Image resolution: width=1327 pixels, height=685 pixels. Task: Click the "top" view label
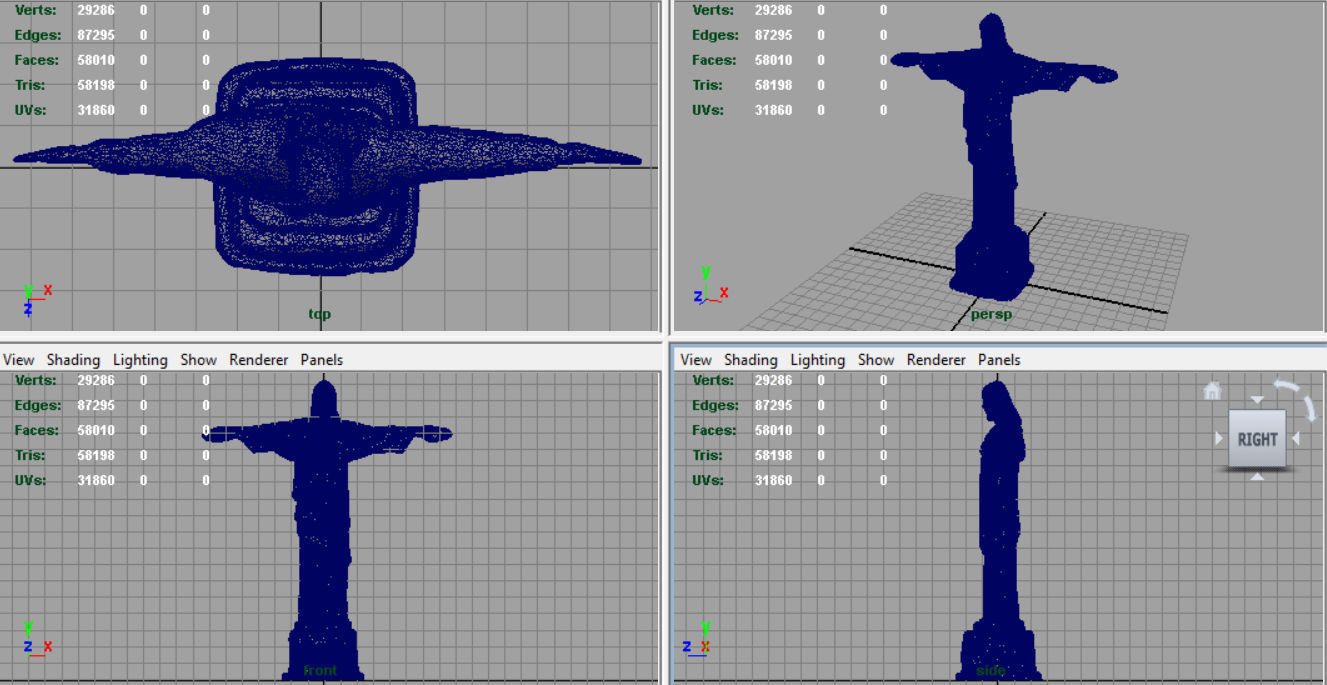click(319, 314)
